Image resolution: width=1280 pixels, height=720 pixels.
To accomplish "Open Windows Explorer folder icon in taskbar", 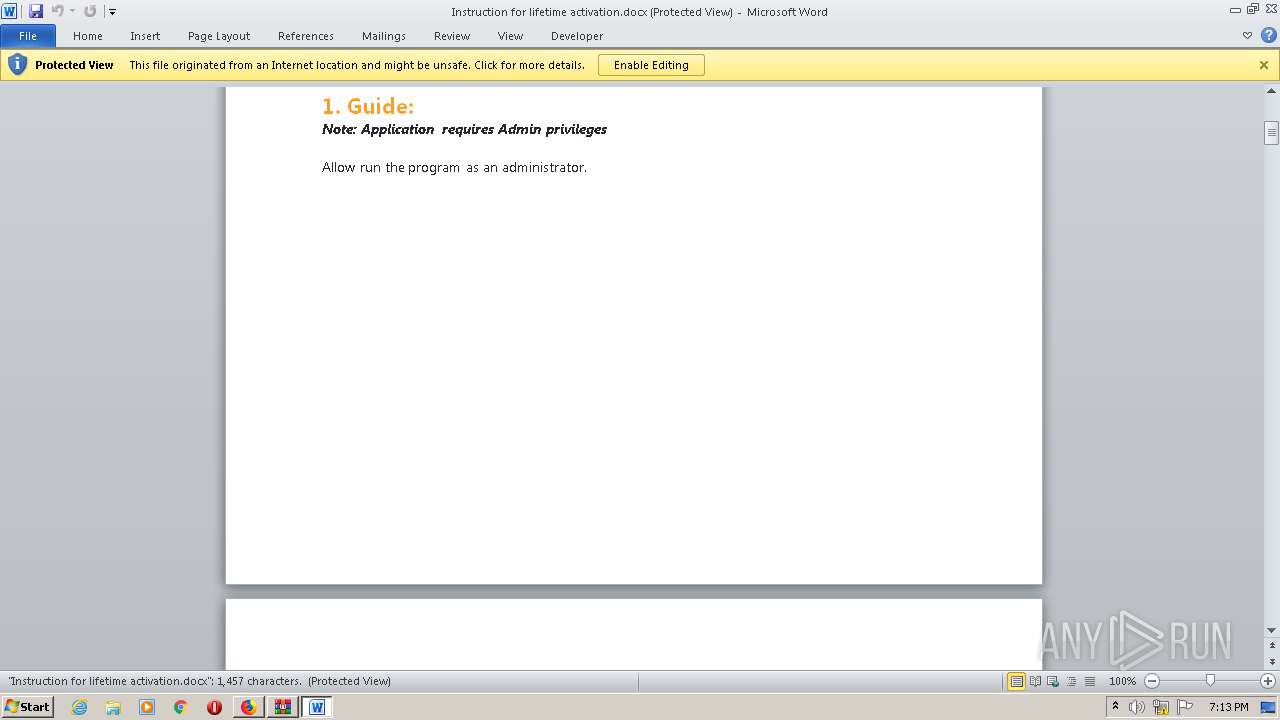I will [x=113, y=707].
